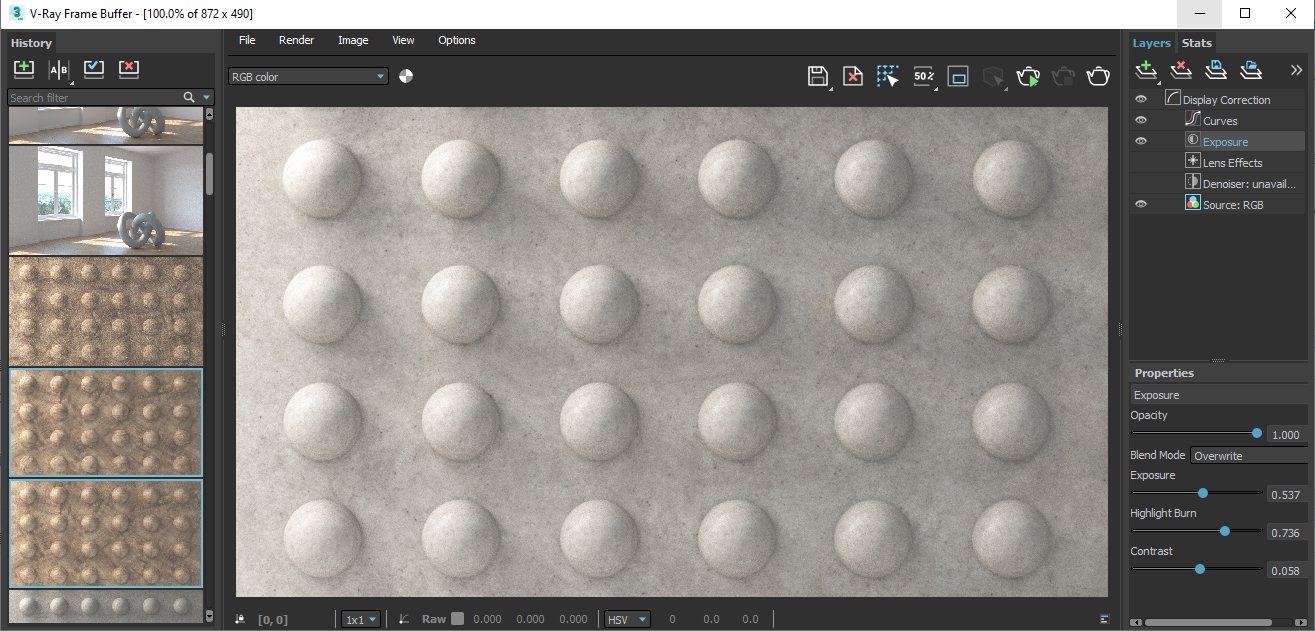This screenshot has height=631, width=1315.
Task: Render with the plain teapot icon
Action: tap(1098, 77)
